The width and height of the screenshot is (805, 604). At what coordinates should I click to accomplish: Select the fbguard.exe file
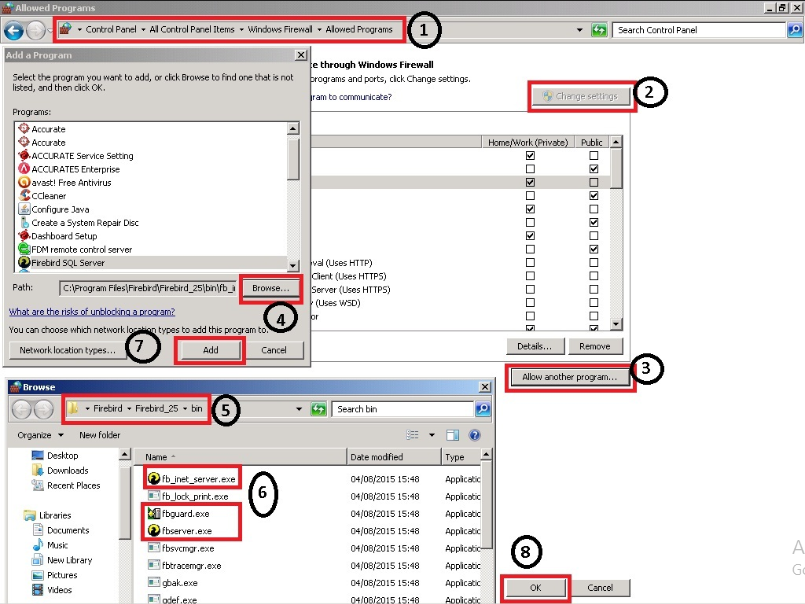(x=185, y=513)
